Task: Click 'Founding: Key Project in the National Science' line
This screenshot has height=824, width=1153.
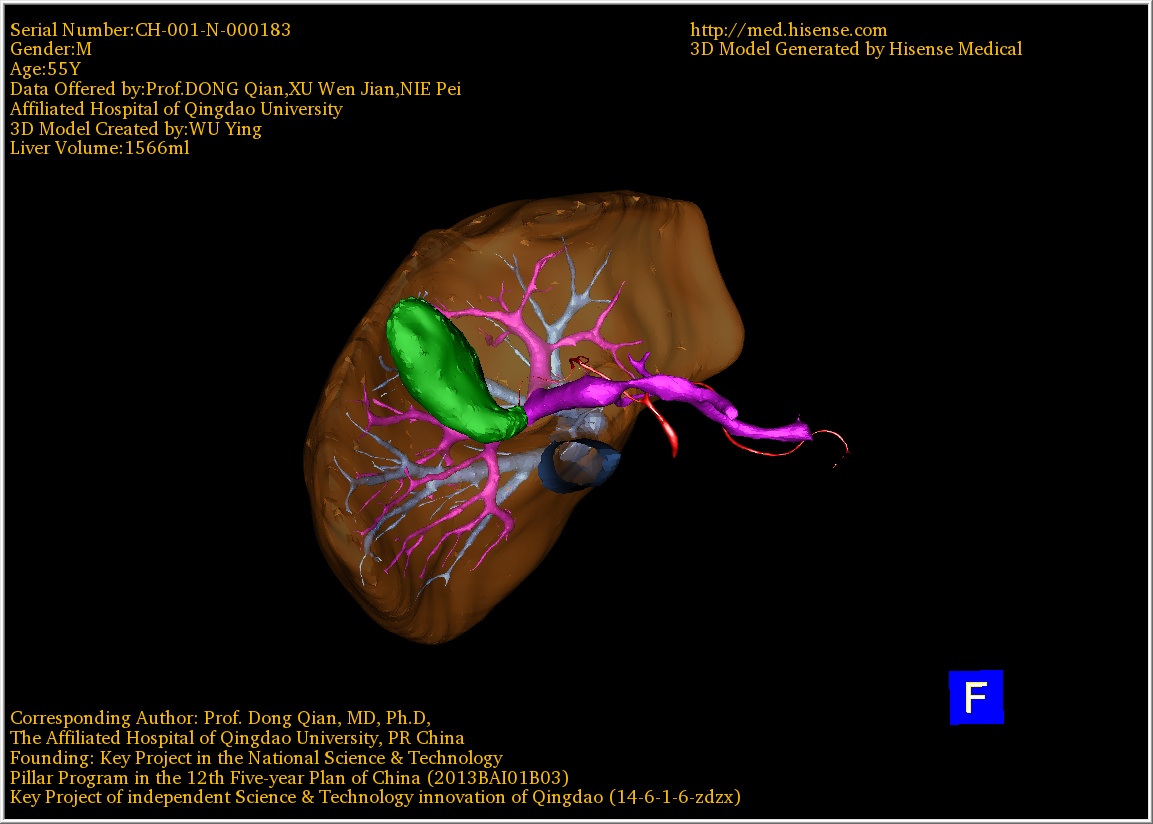Action: tap(256, 758)
